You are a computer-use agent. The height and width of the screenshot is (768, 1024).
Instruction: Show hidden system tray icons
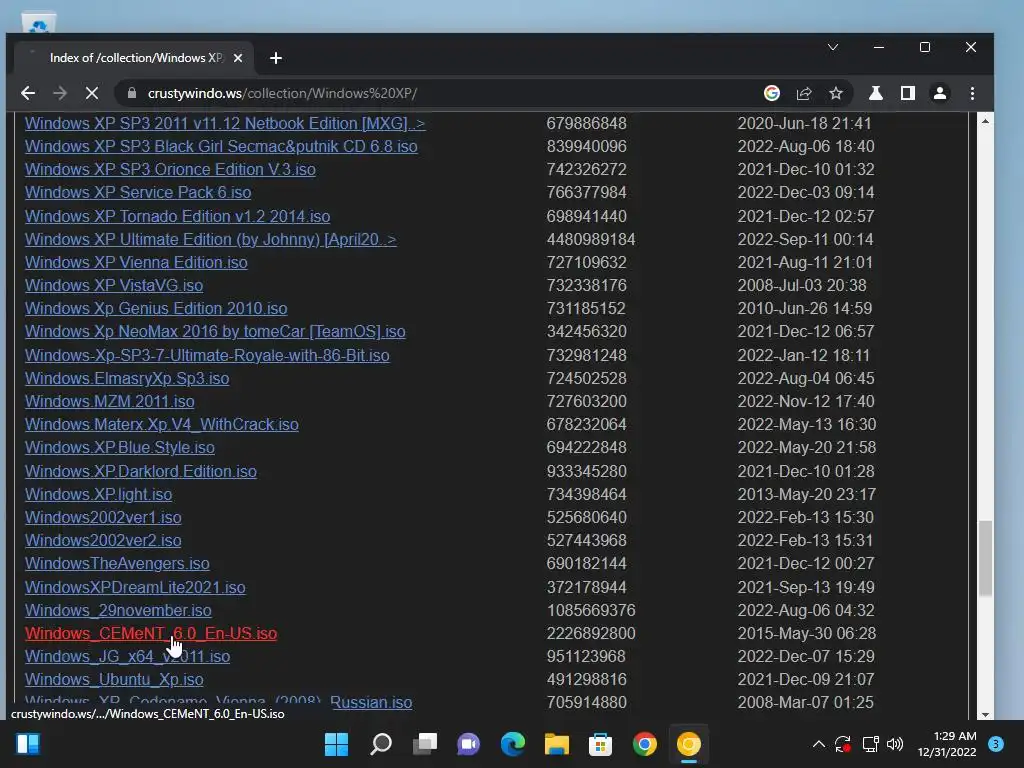point(818,744)
